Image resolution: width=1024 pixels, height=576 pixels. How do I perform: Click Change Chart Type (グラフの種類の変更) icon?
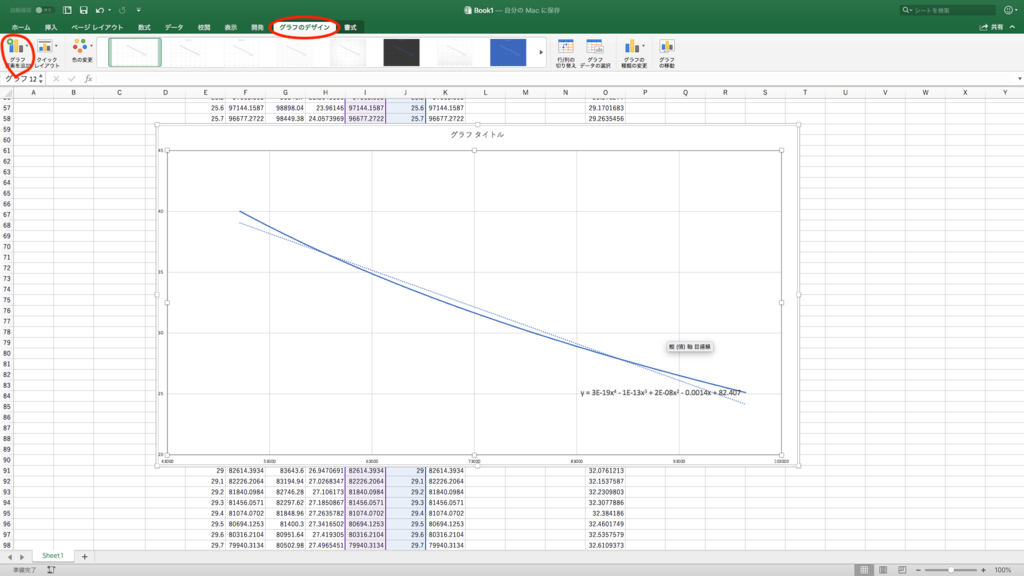coord(631,47)
